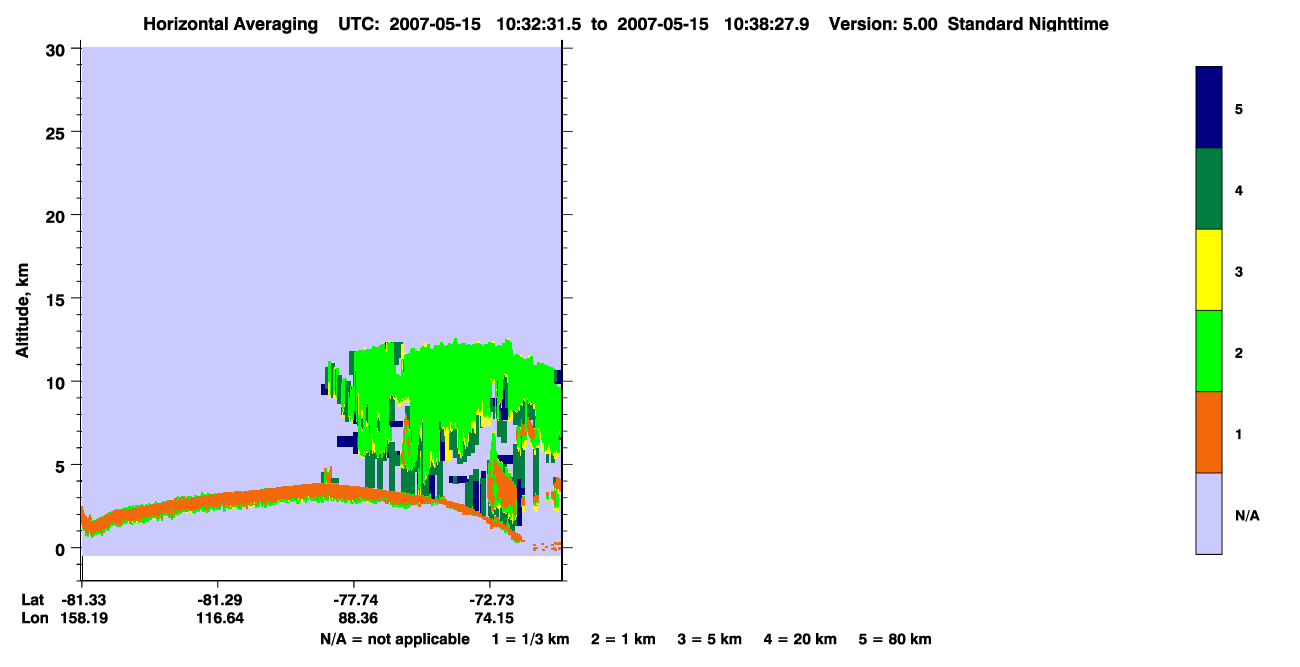Viewport: 1300px width, 667px height.
Task: Click the bright green colorbar segment labeled 2
Action: [x=1208, y=351]
